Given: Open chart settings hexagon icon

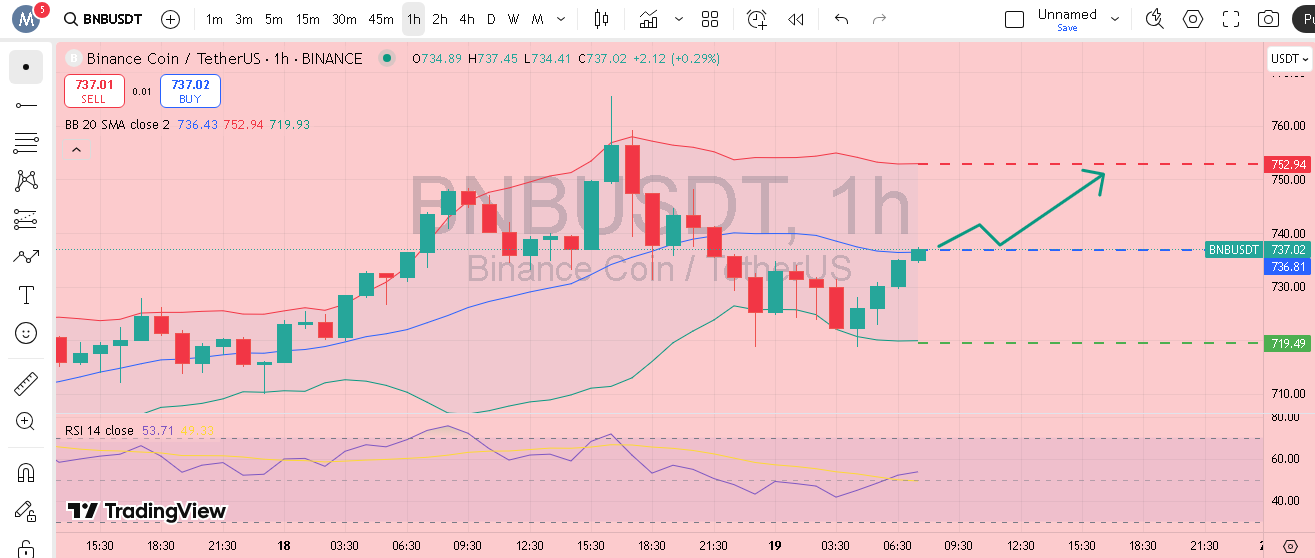Looking at the screenshot, I should point(1193,19).
